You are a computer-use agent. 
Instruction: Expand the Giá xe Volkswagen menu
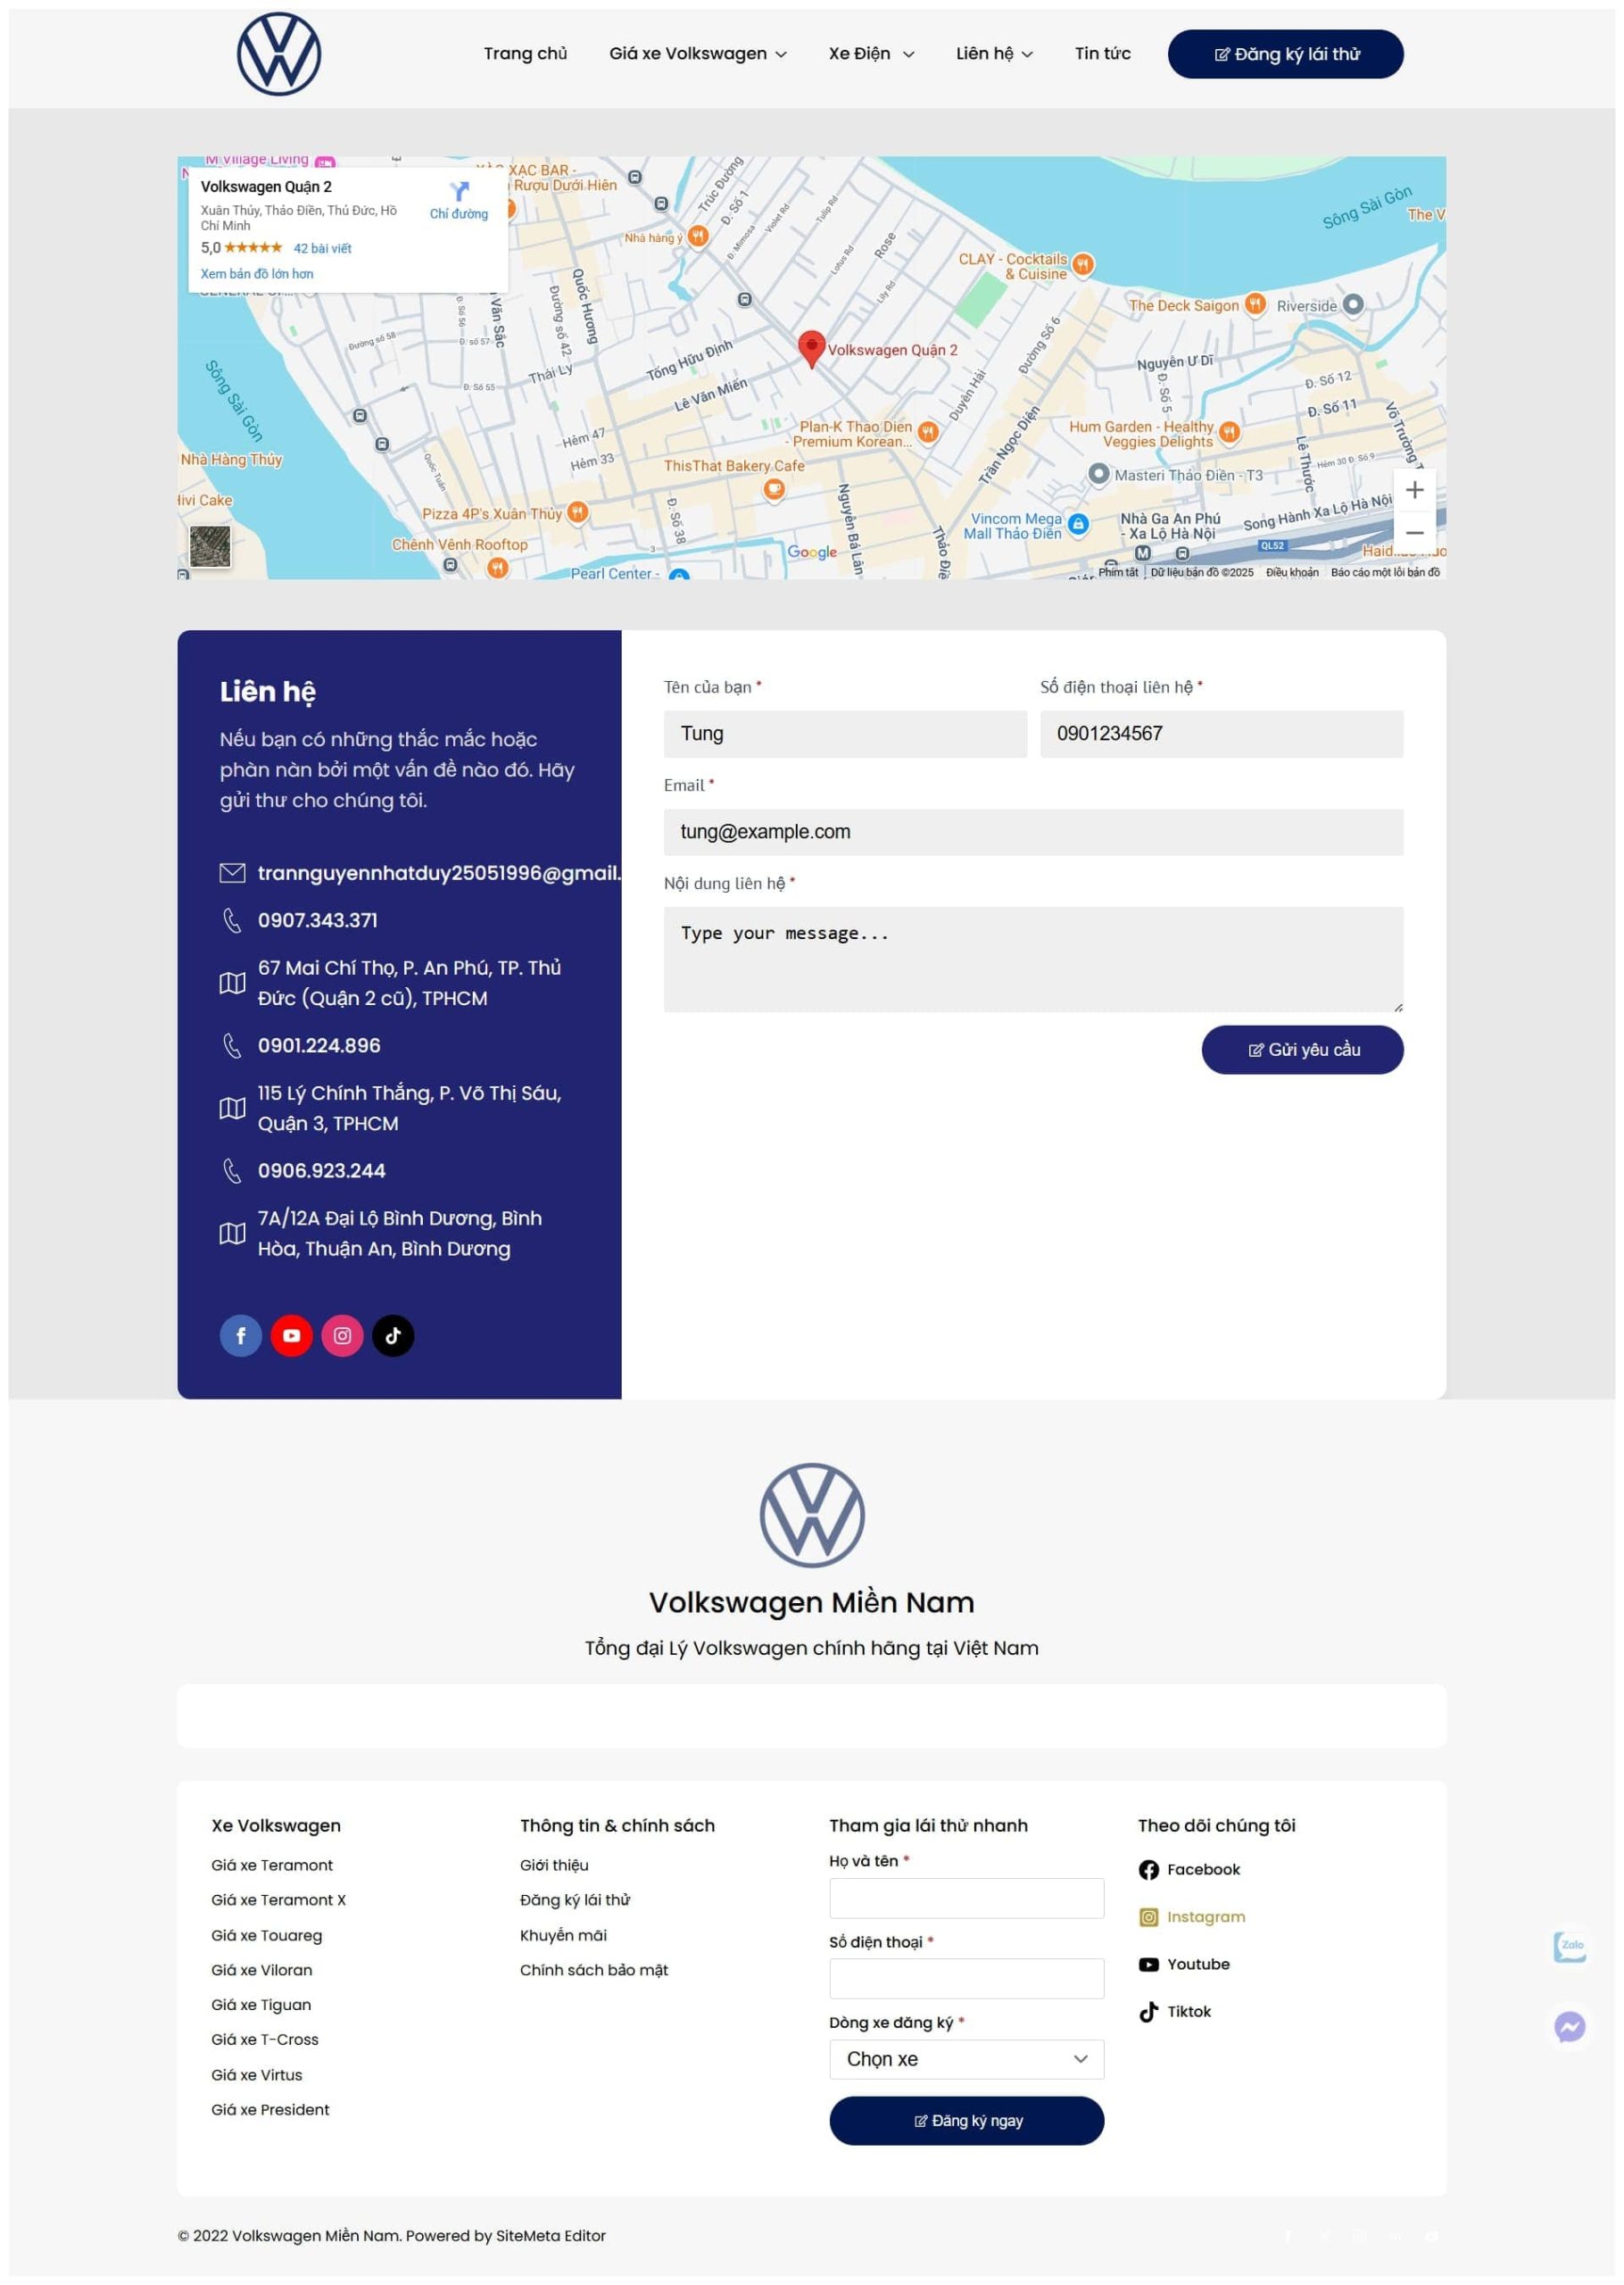click(697, 54)
